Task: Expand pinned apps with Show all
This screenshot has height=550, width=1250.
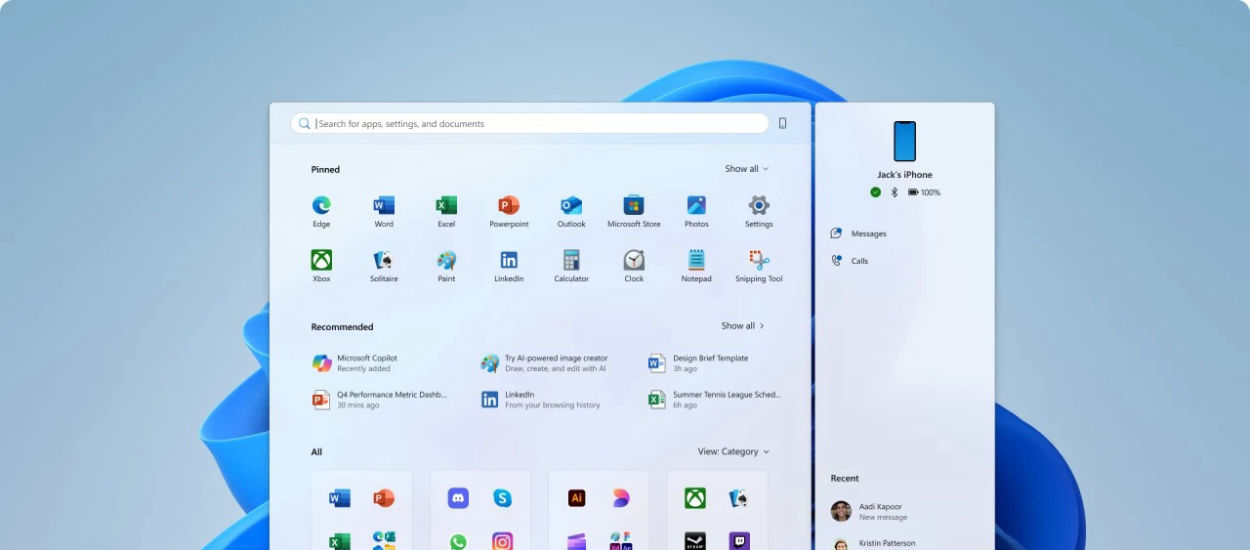Action: (x=746, y=169)
